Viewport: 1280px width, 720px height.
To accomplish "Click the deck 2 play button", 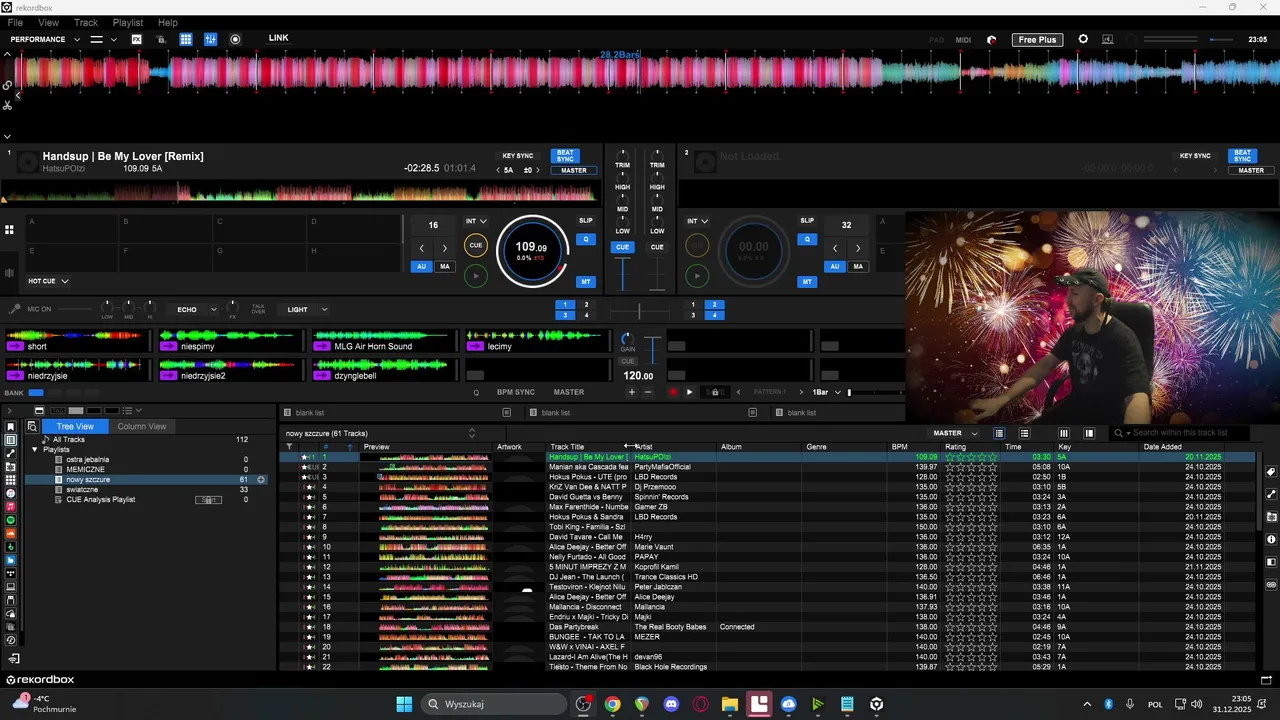I will pos(697,276).
